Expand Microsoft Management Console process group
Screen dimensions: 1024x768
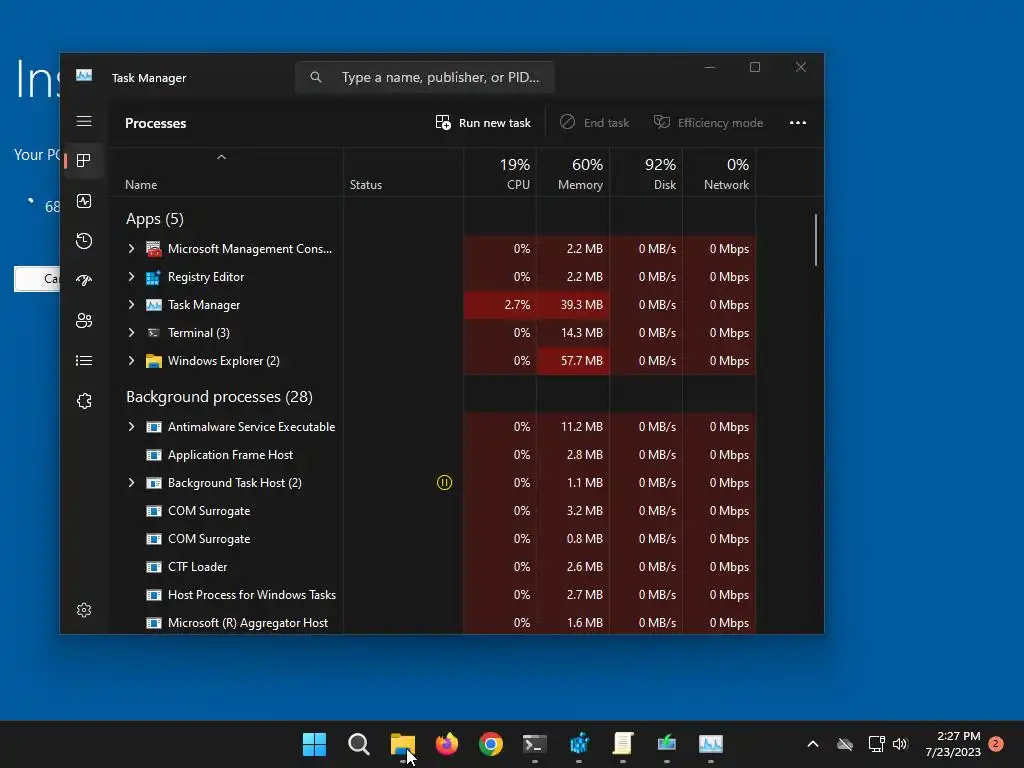(131, 249)
